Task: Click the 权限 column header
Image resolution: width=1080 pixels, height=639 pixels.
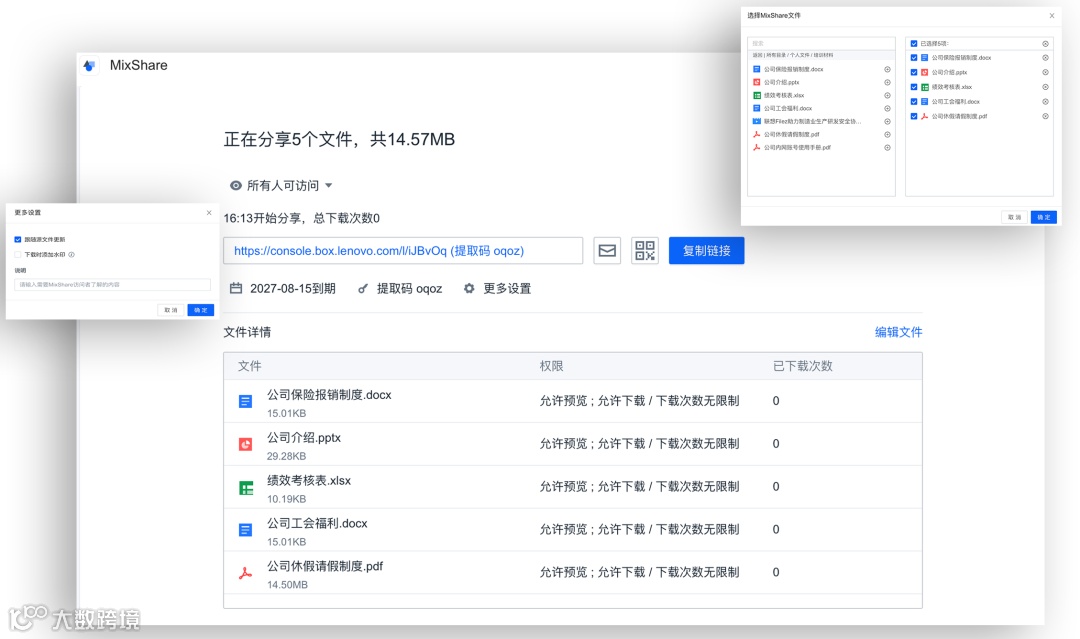Action: click(x=551, y=366)
